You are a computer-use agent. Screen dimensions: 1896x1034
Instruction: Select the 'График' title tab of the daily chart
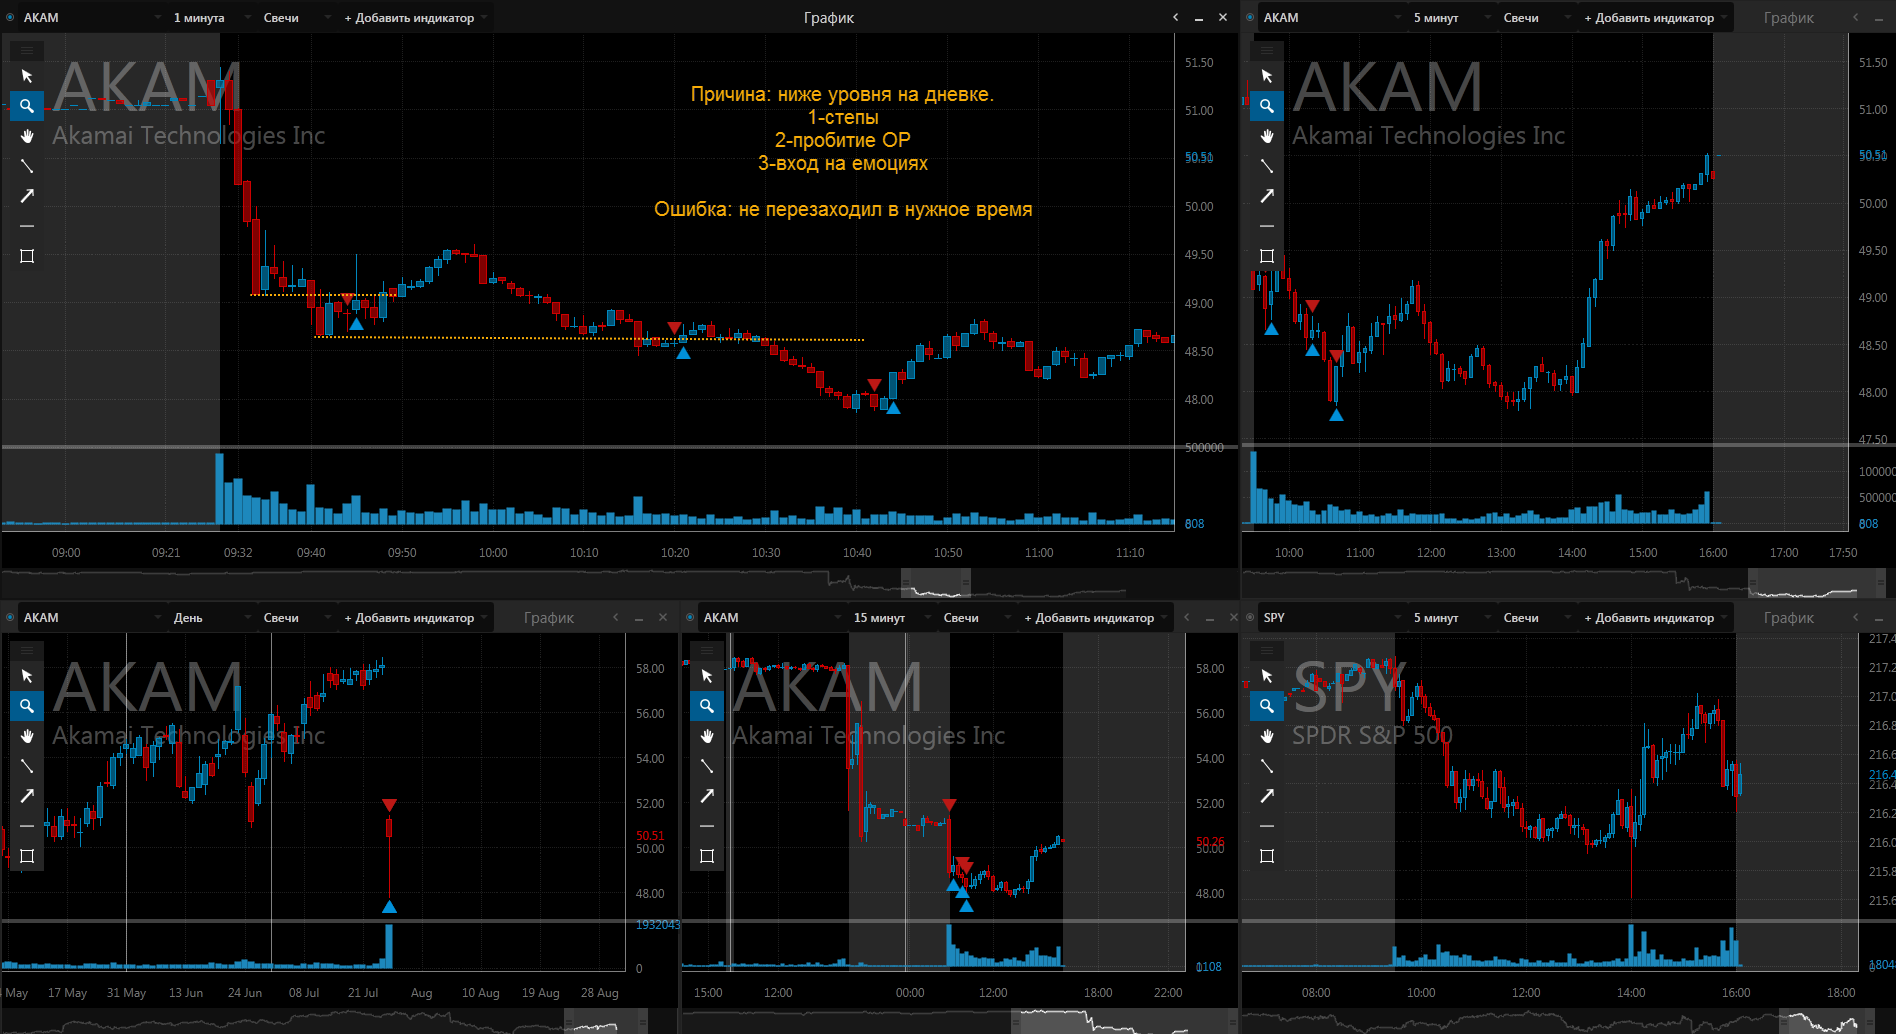(549, 618)
